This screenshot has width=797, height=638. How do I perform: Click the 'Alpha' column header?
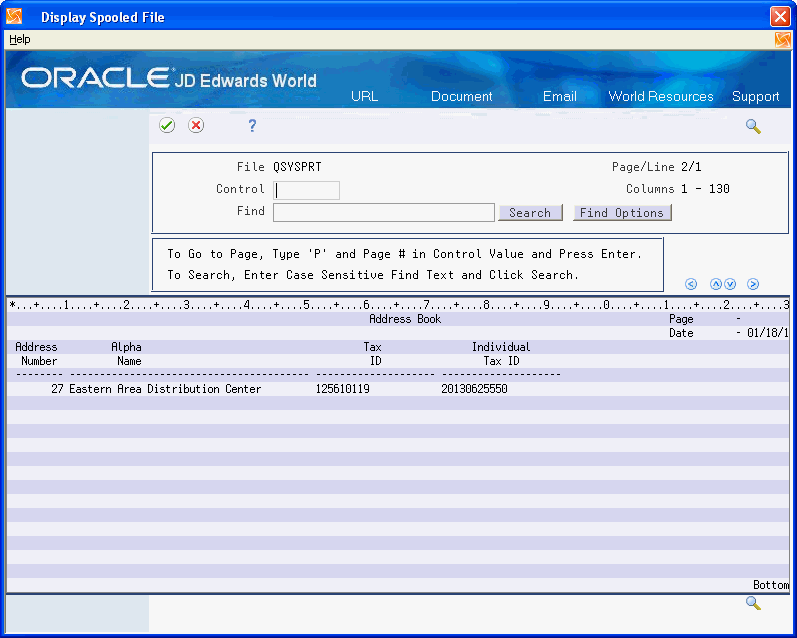126,347
